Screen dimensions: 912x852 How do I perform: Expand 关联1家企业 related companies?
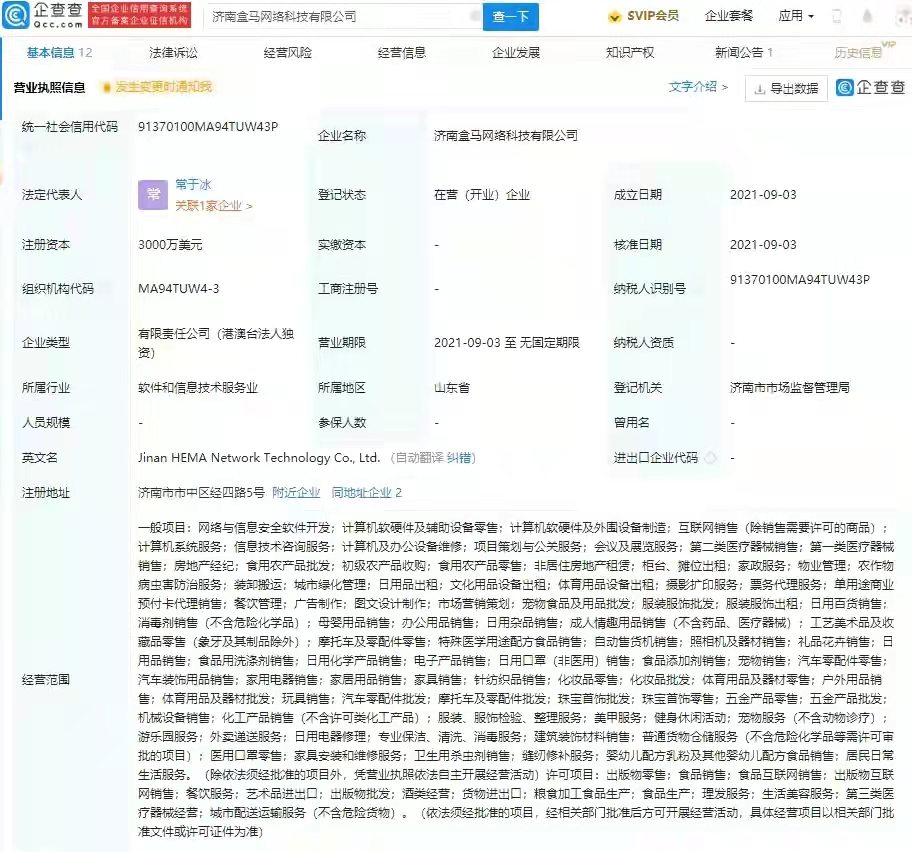(213, 206)
